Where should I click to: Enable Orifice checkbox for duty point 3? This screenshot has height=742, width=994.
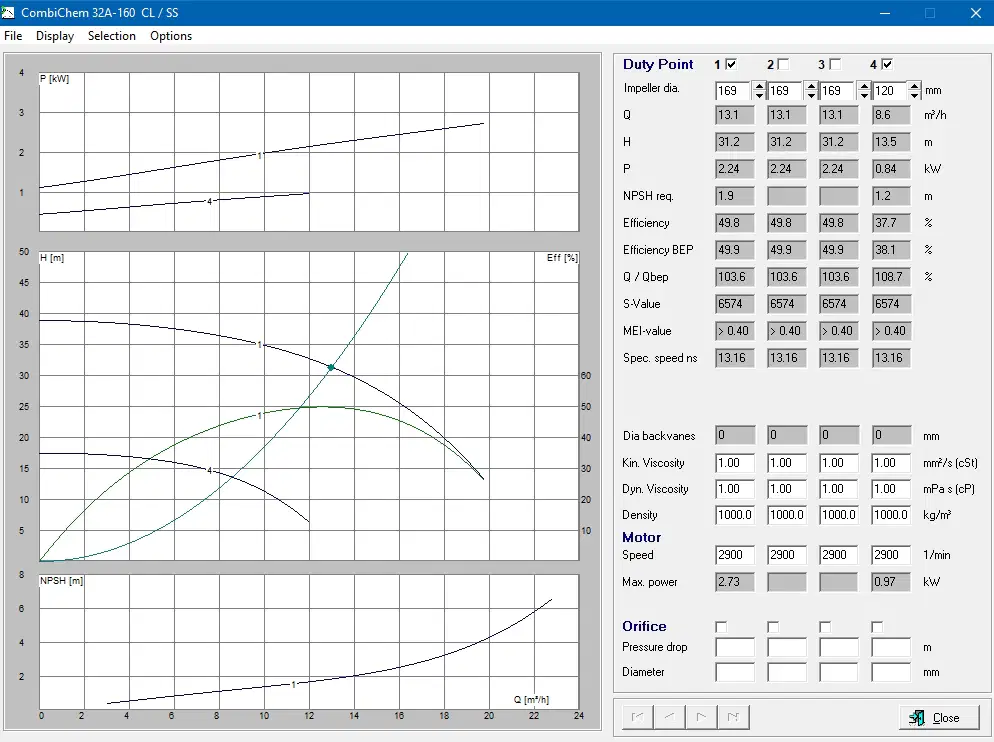(825, 627)
